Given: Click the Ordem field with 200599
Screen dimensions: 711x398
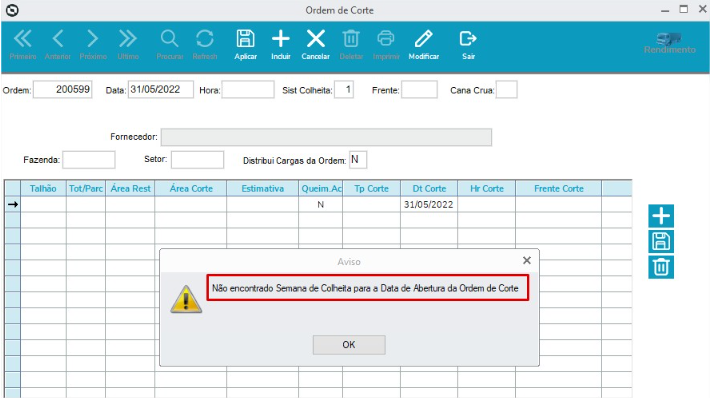Looking at the screenshot, I should tap(63, 89).
